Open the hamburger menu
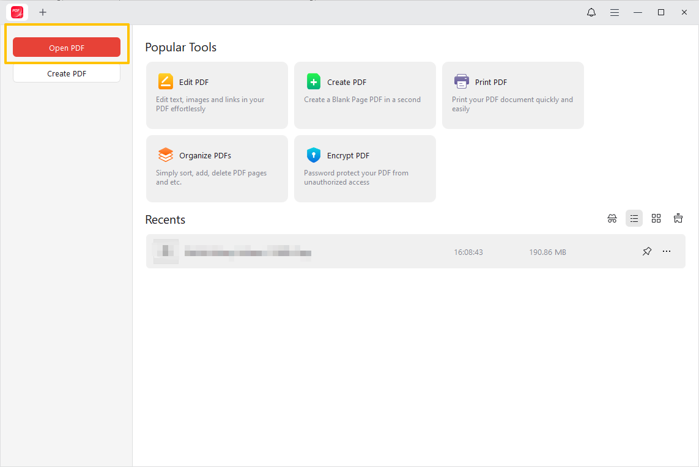The height and width of the screenshot is (468, 700). tap(614, 13)
